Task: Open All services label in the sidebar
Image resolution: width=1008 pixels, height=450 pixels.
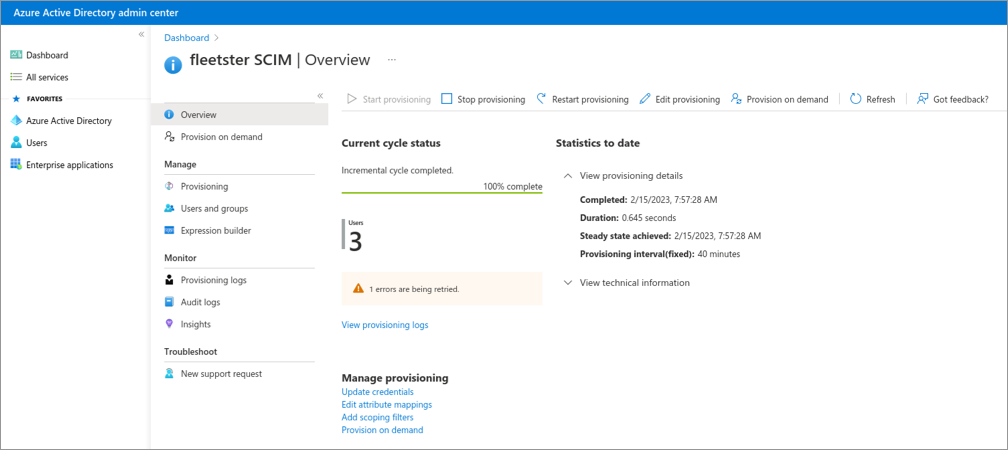Action: click(x=47, y=77)
